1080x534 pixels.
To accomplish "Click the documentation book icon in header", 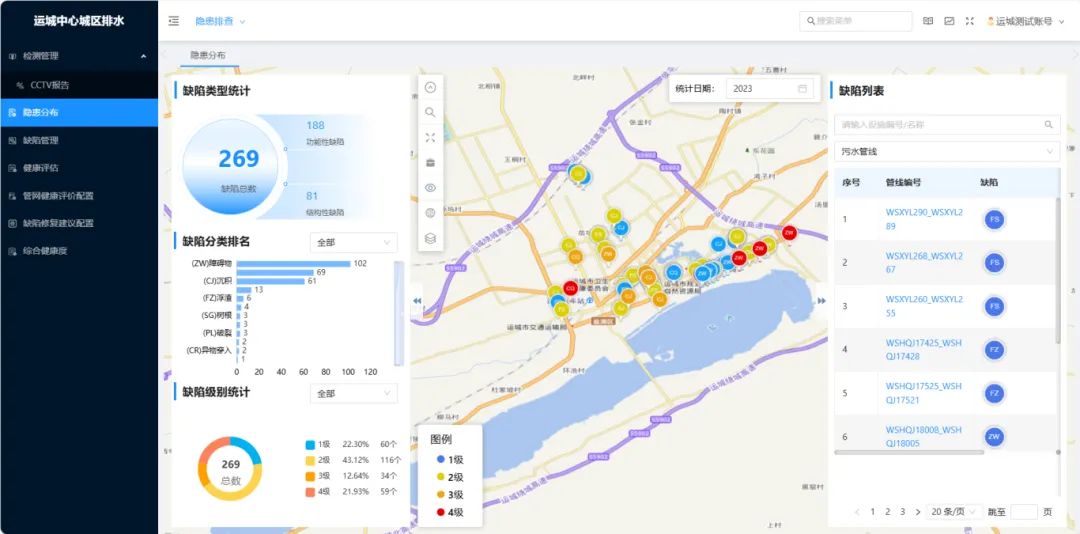I will [x=928, y=21].
